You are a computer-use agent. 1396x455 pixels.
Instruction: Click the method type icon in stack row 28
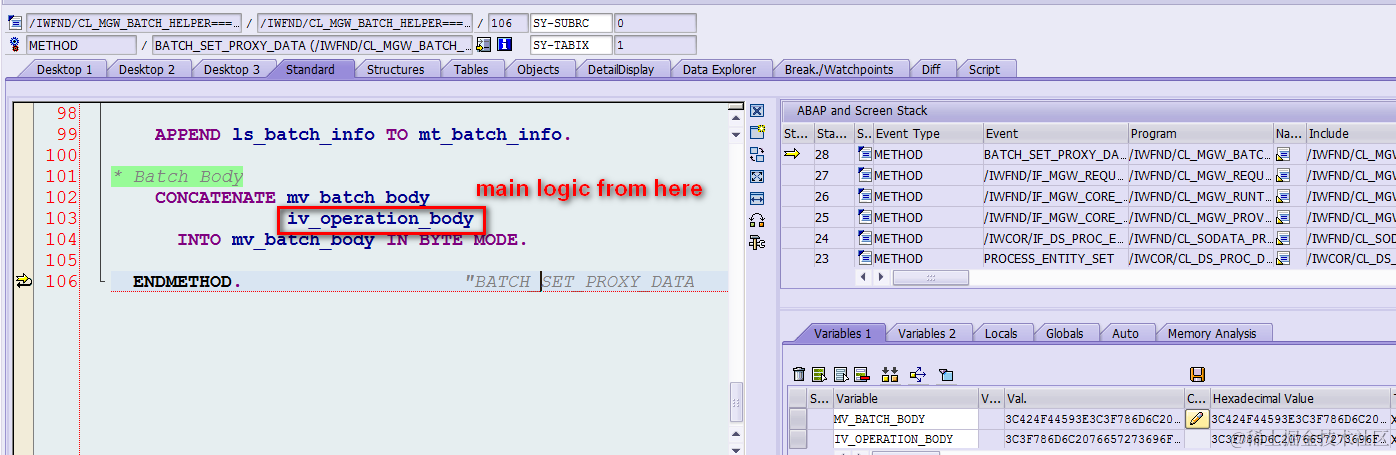tap(864, 154)
